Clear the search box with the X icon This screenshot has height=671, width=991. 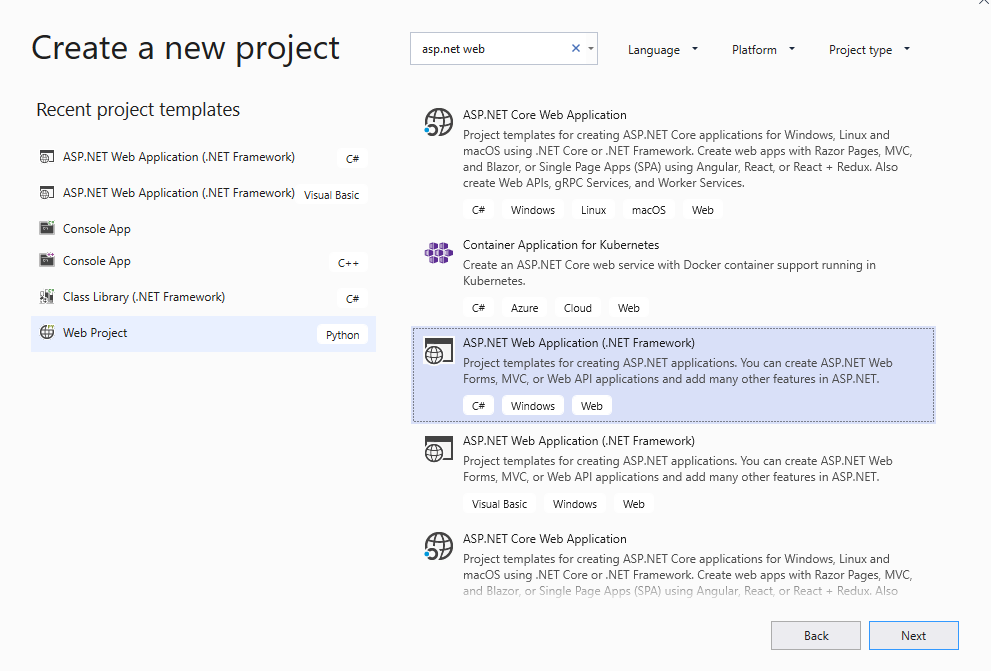coord(575,48)
